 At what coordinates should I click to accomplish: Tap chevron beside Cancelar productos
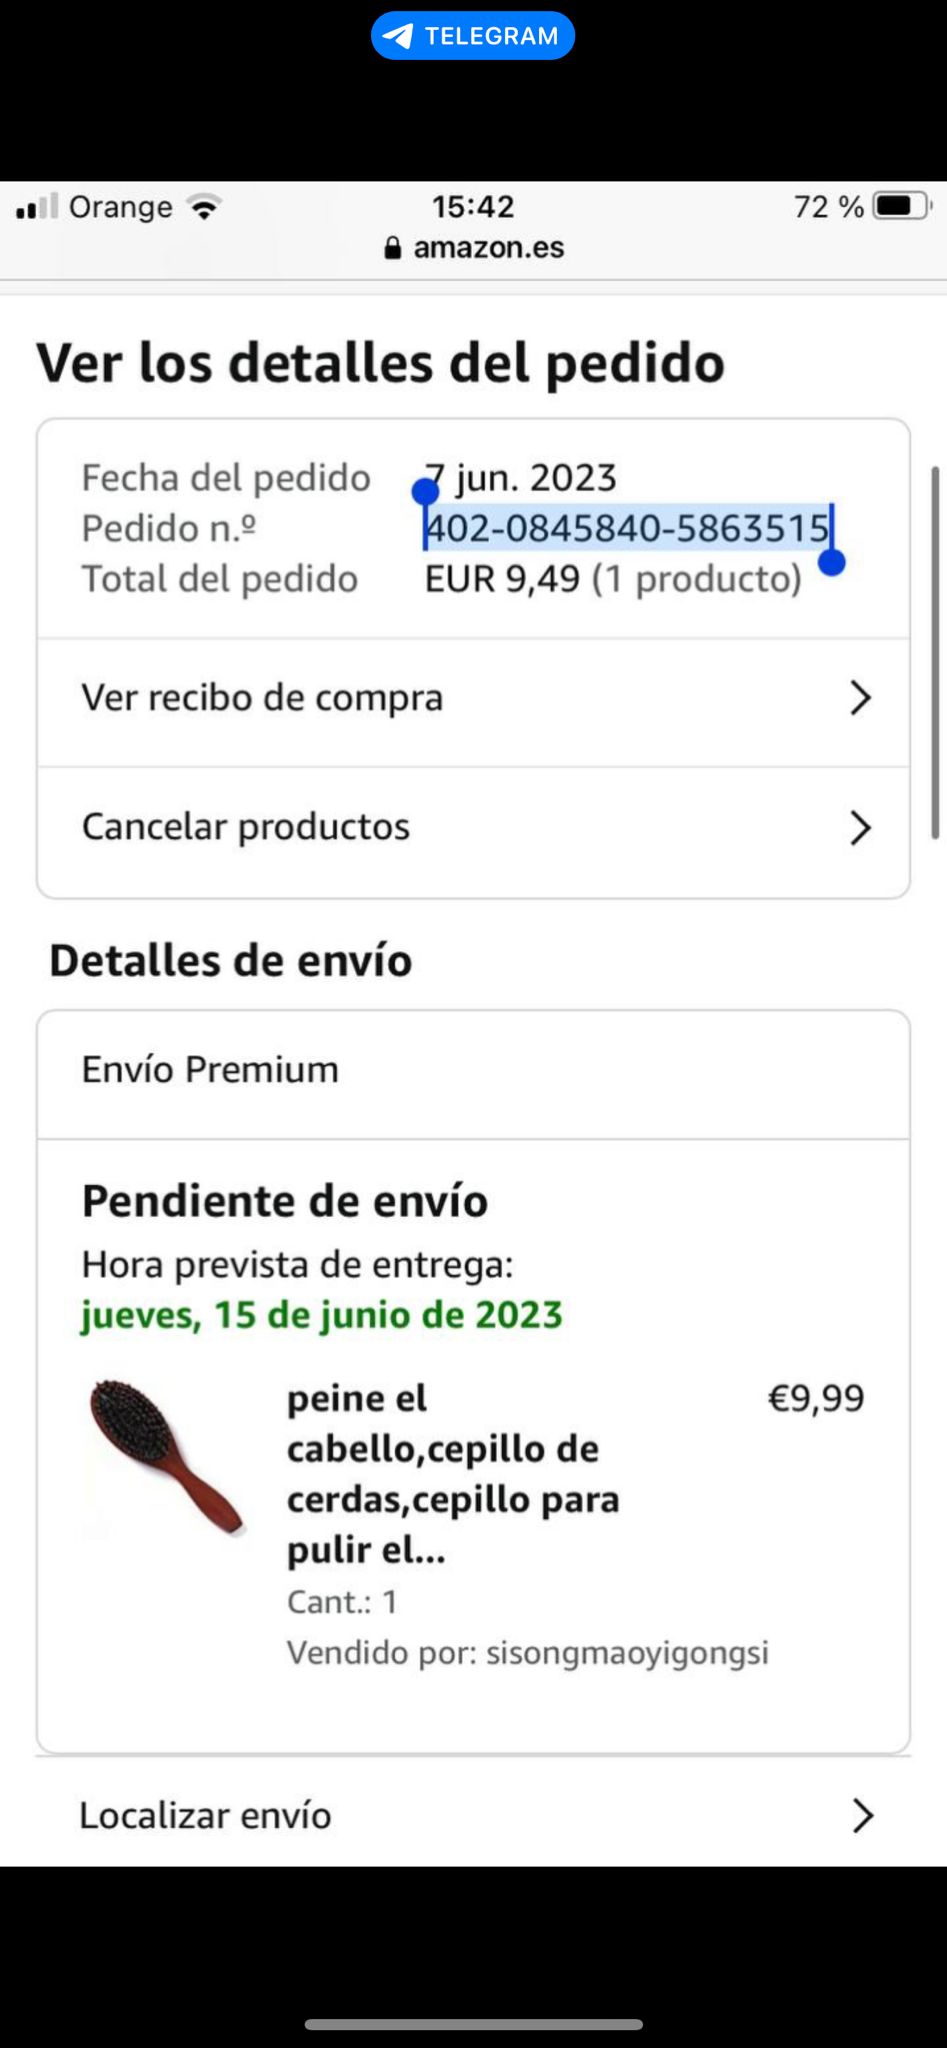[860, 828]
